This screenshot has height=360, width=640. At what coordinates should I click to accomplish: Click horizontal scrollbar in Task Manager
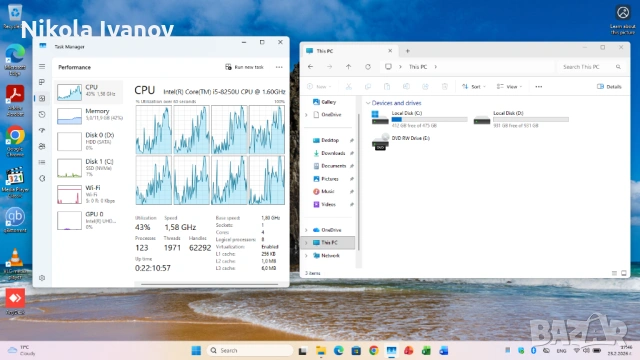pos(209,284)
